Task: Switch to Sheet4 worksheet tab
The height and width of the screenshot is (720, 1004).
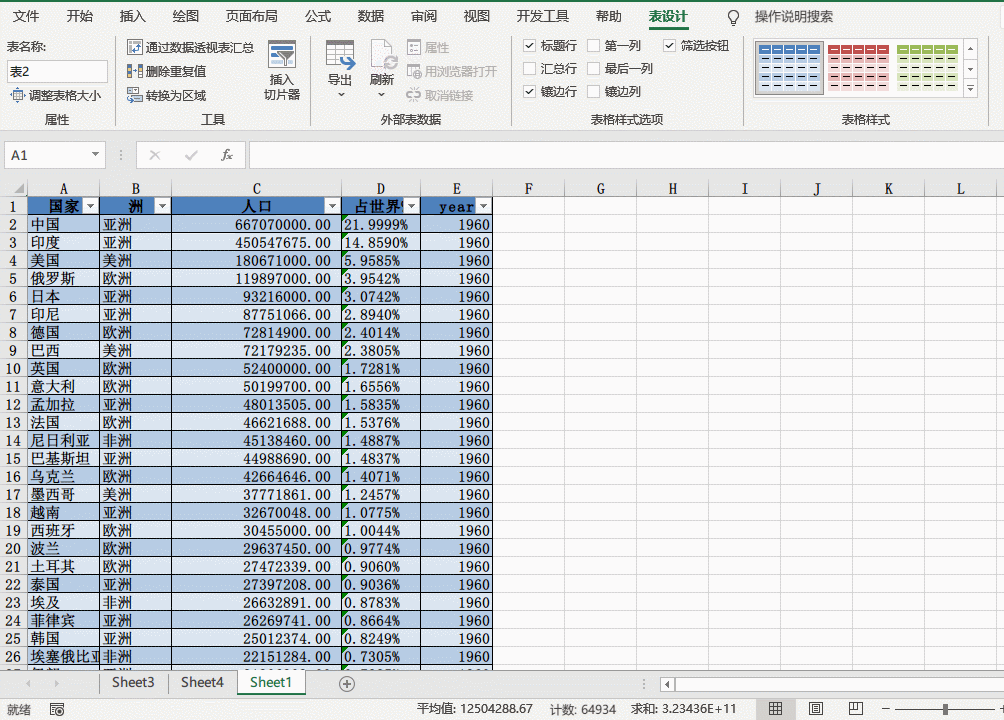Action: [202, 682]
